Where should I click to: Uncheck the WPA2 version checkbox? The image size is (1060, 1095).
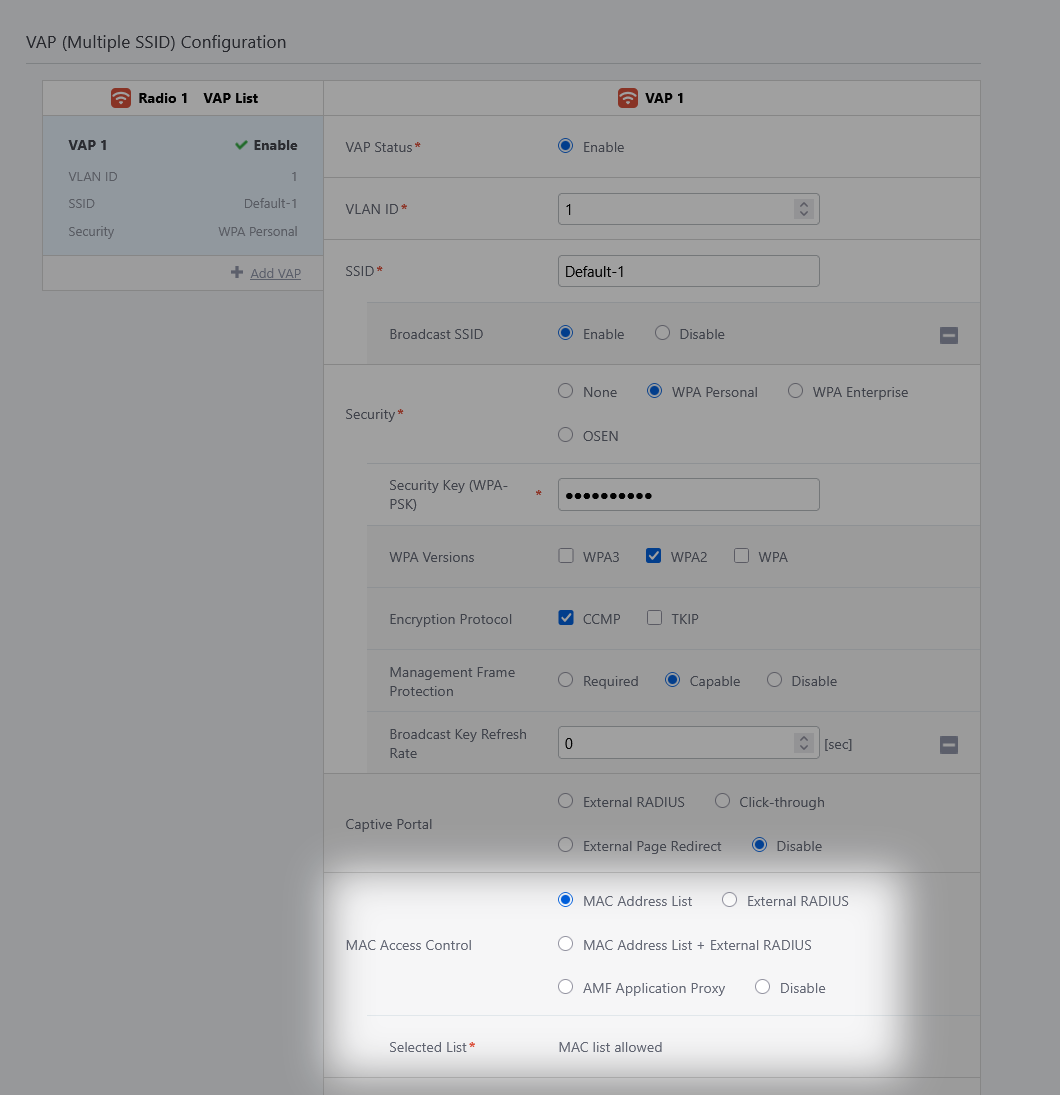tap(654, 556)
